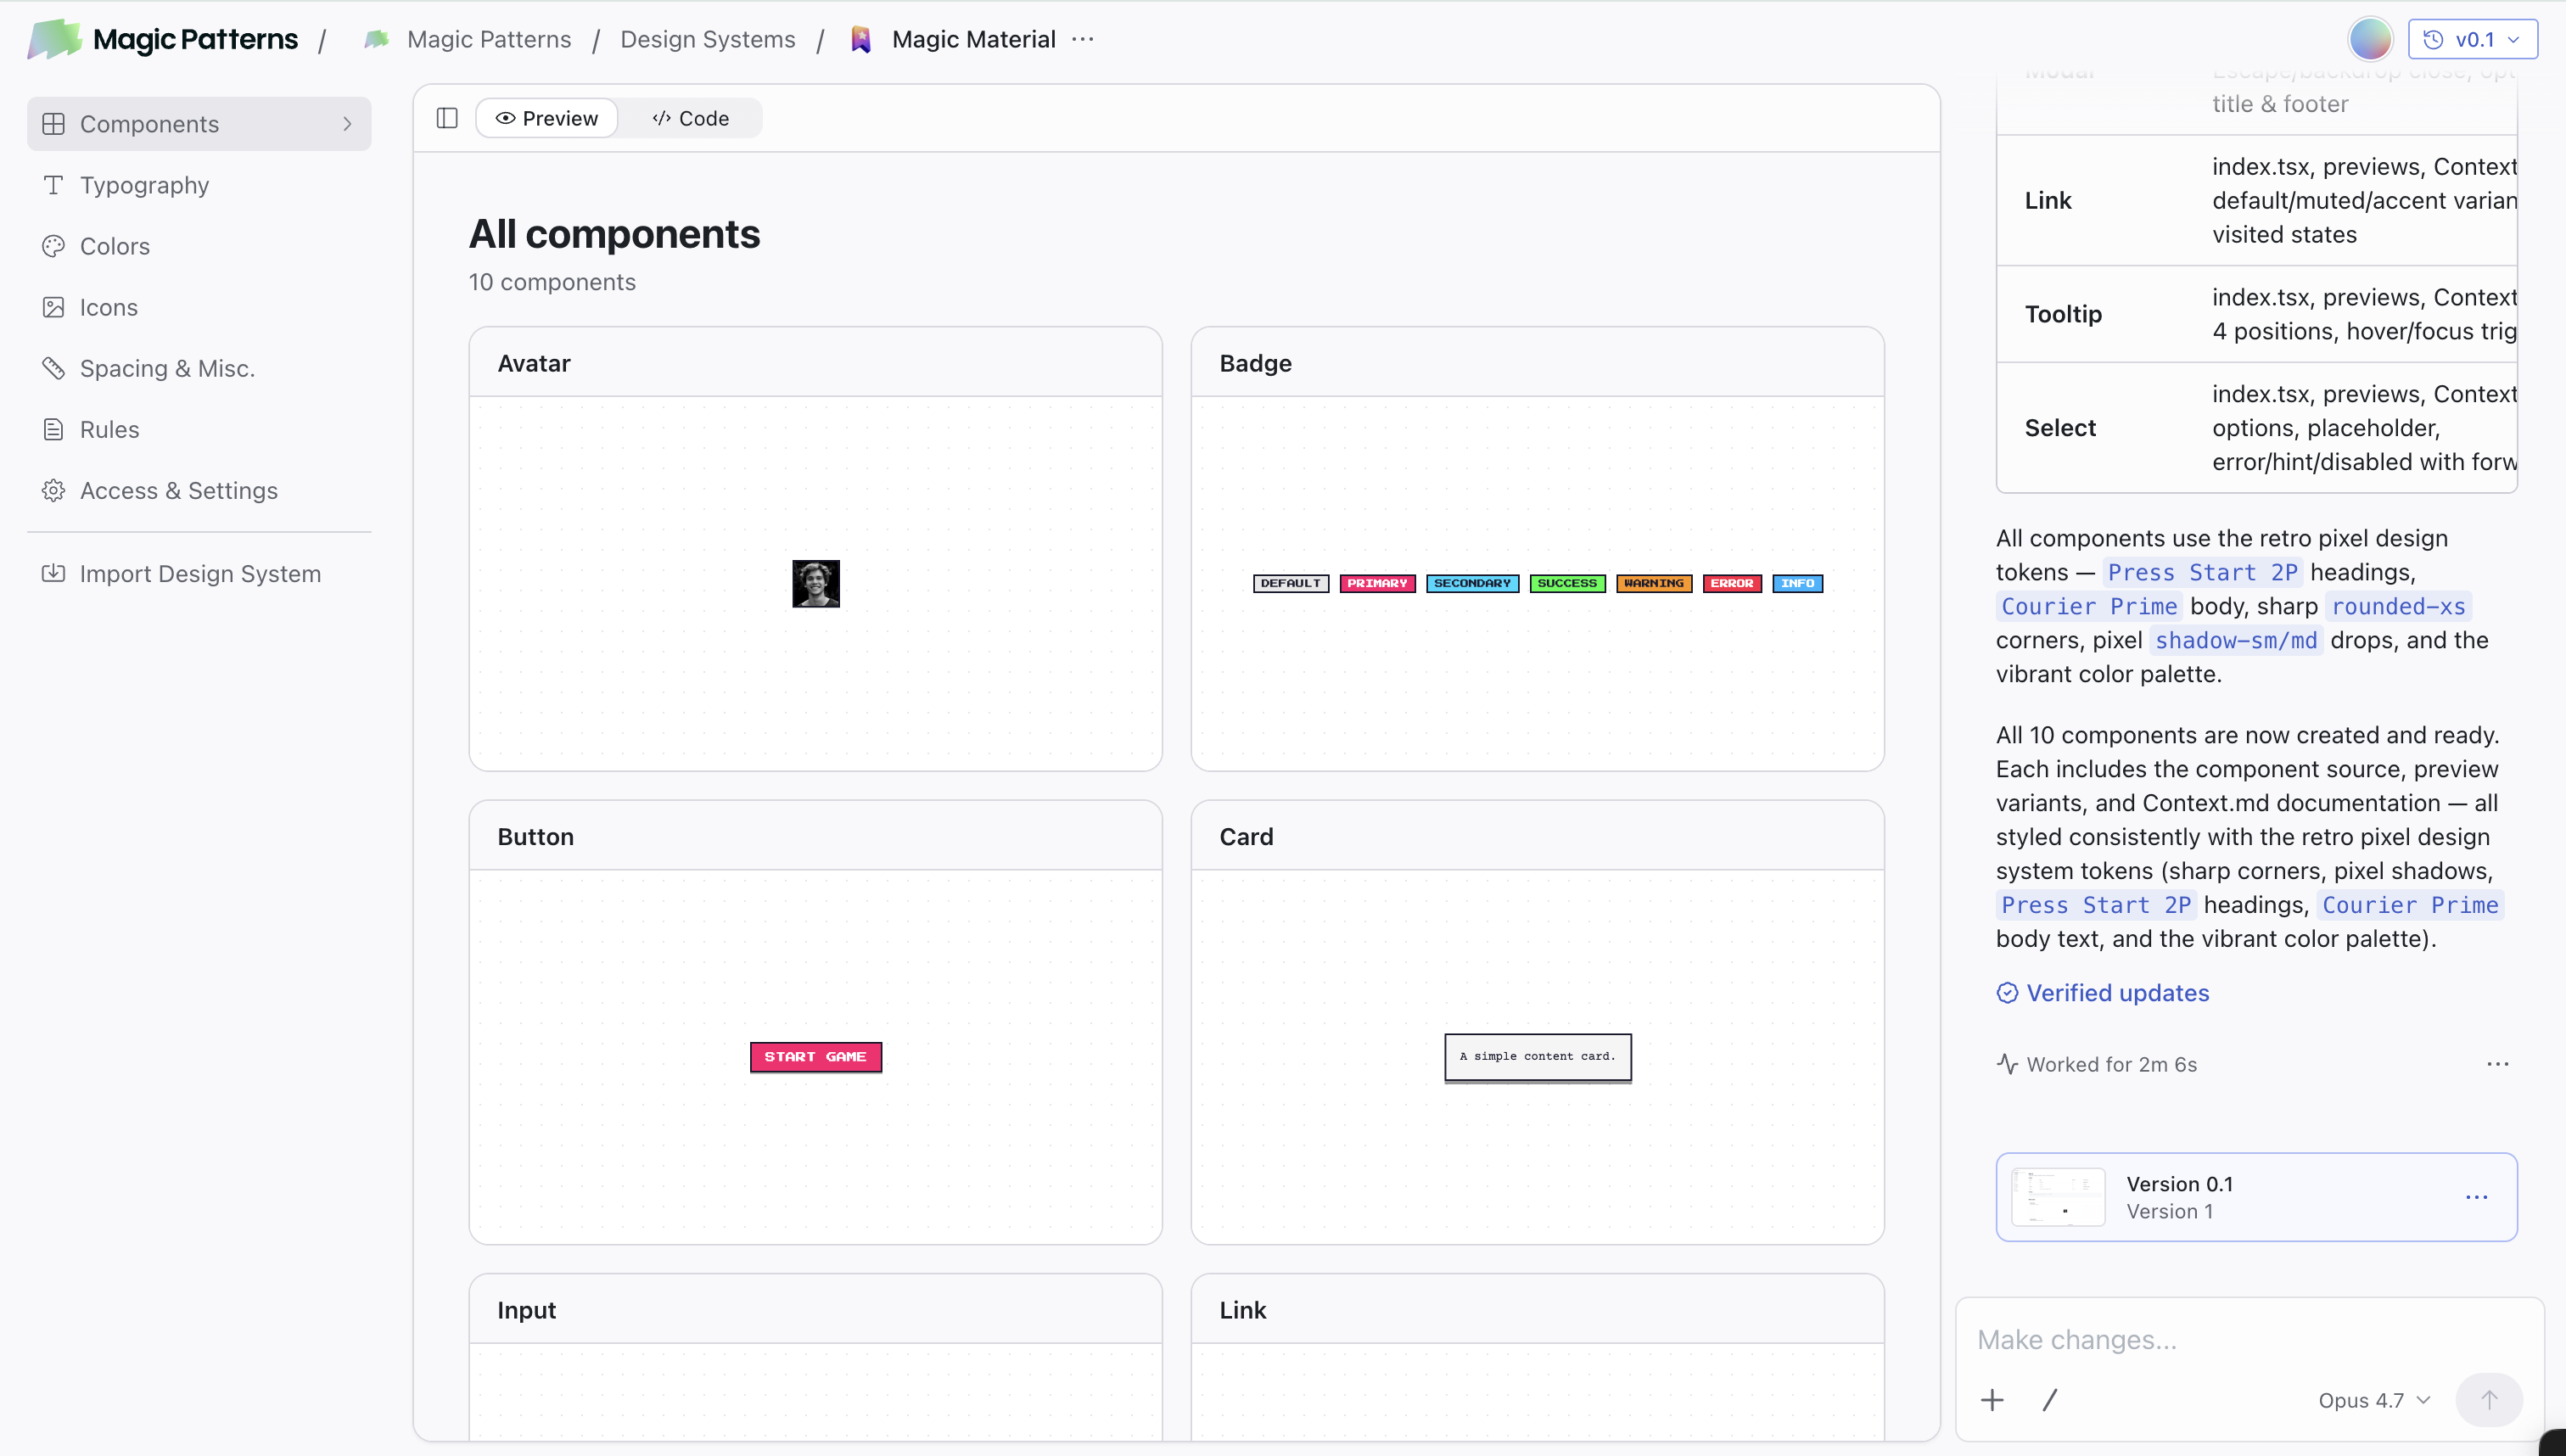The image size is (2566, 1456).
Task: Switch to the Code tab
Action: (690, 118)
